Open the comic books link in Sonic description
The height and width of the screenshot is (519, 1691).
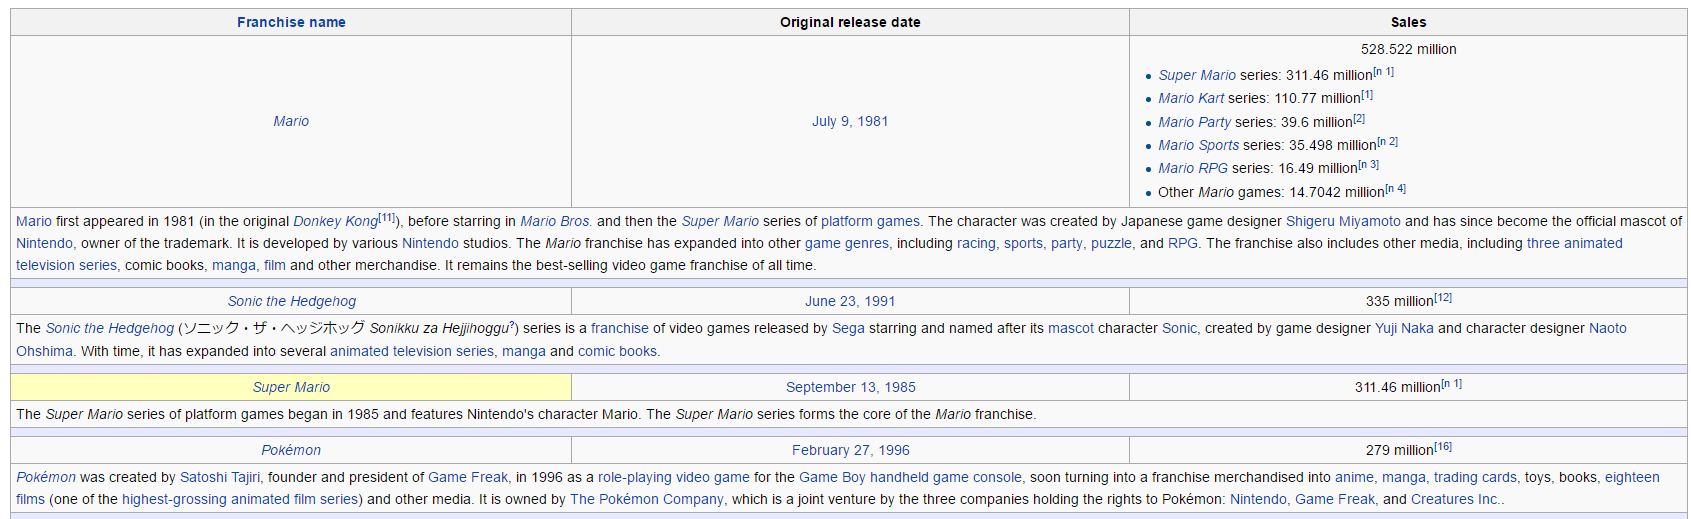coord(617,351)
